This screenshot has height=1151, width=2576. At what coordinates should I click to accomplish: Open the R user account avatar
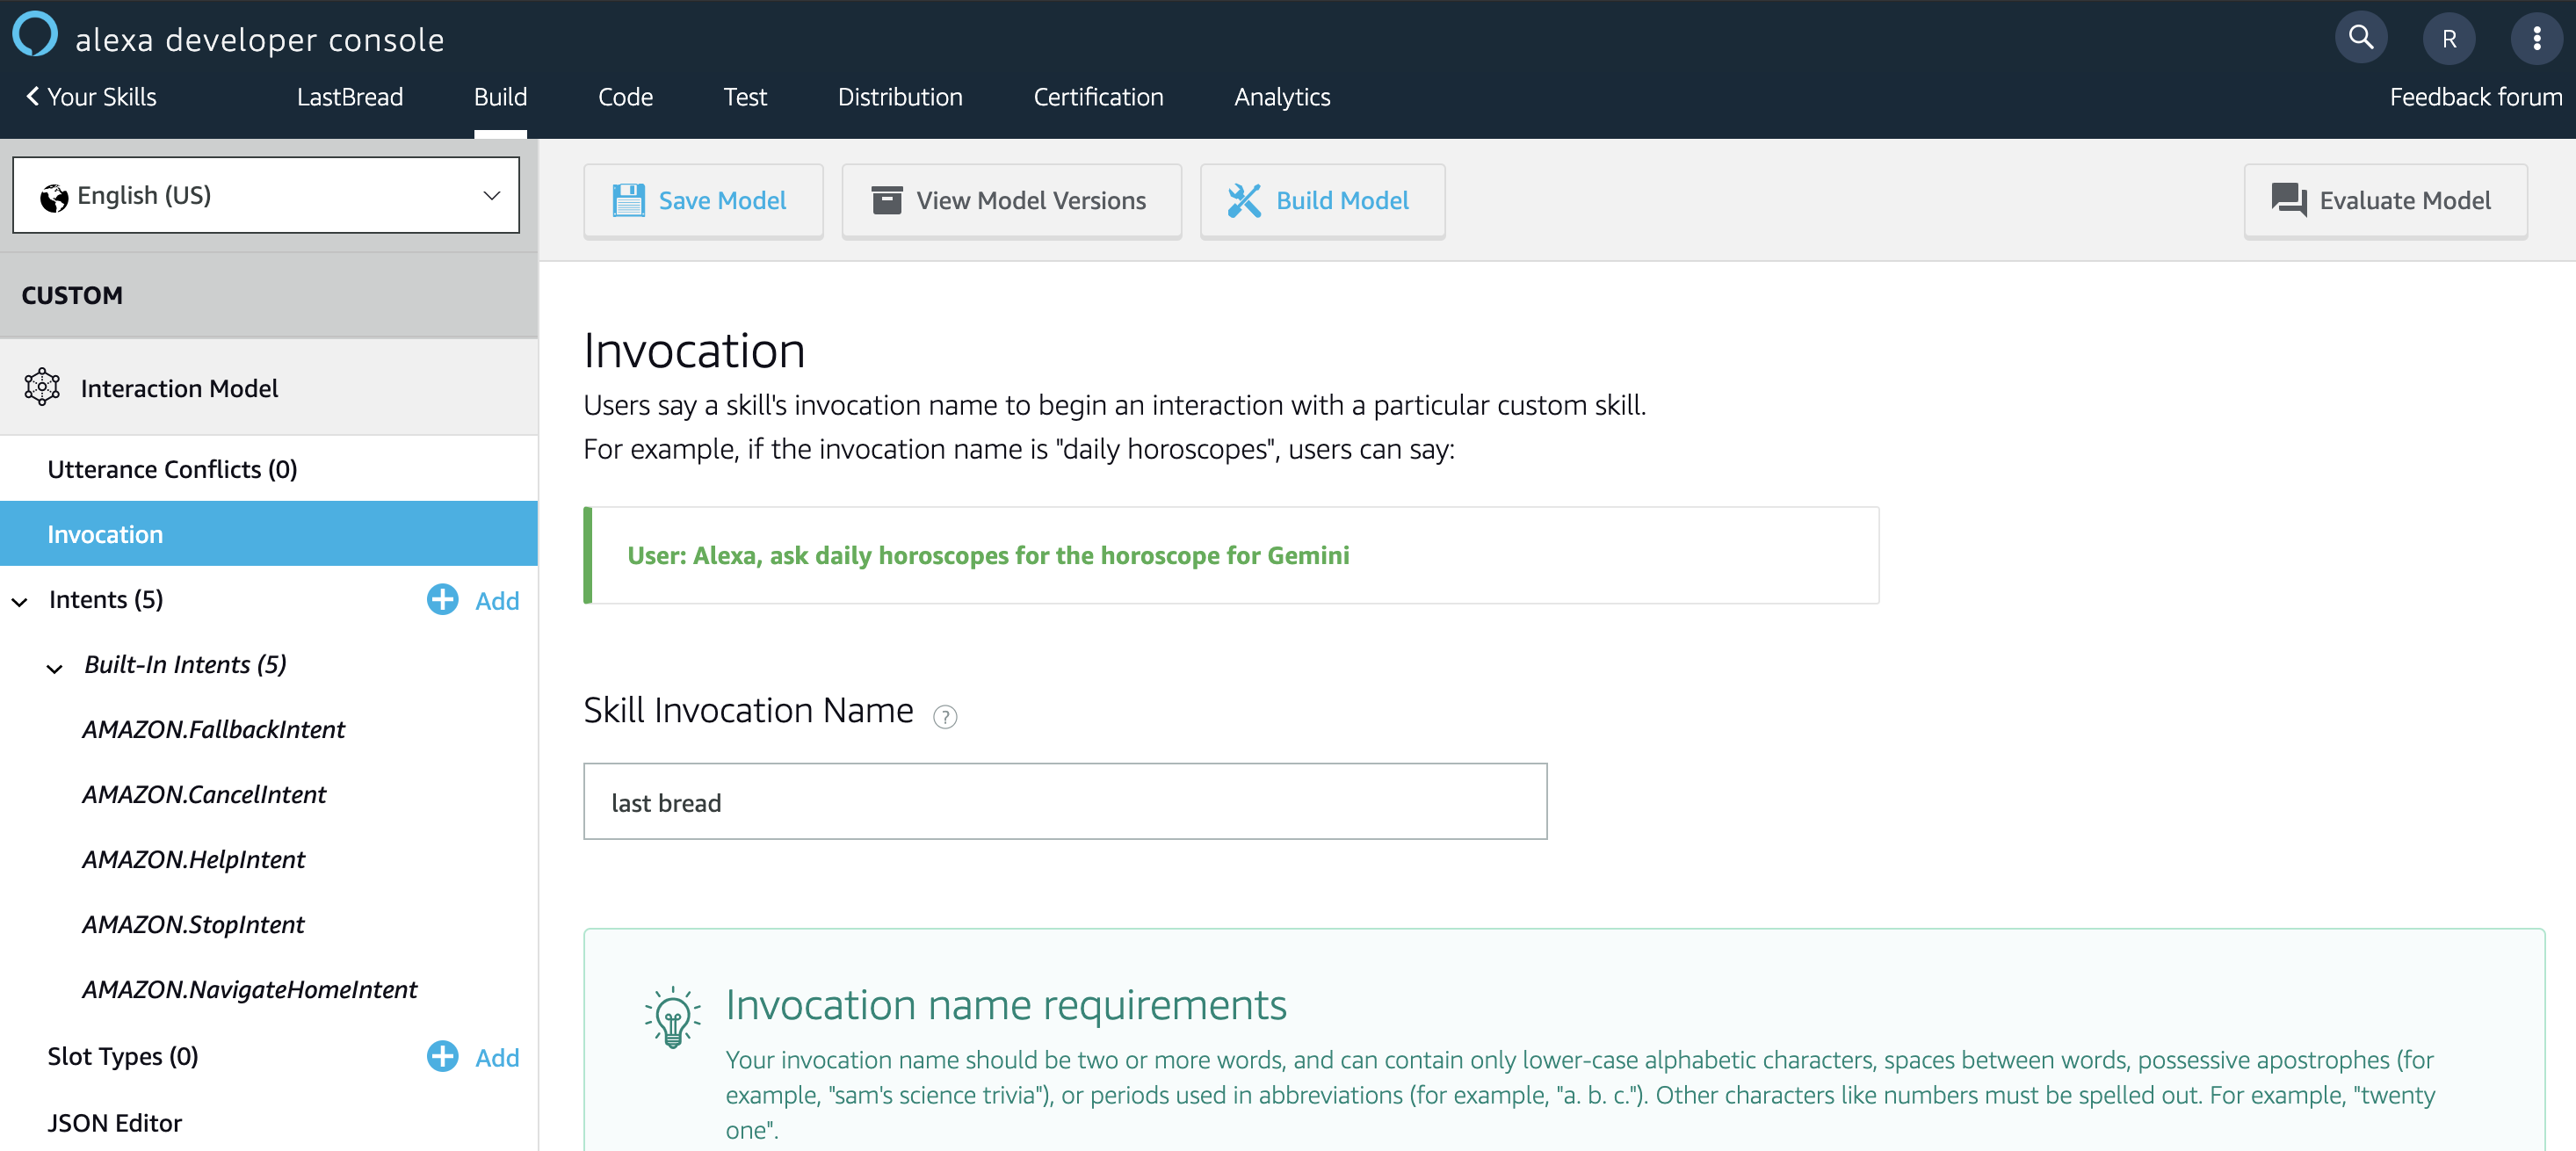(x=2449, y=39)
